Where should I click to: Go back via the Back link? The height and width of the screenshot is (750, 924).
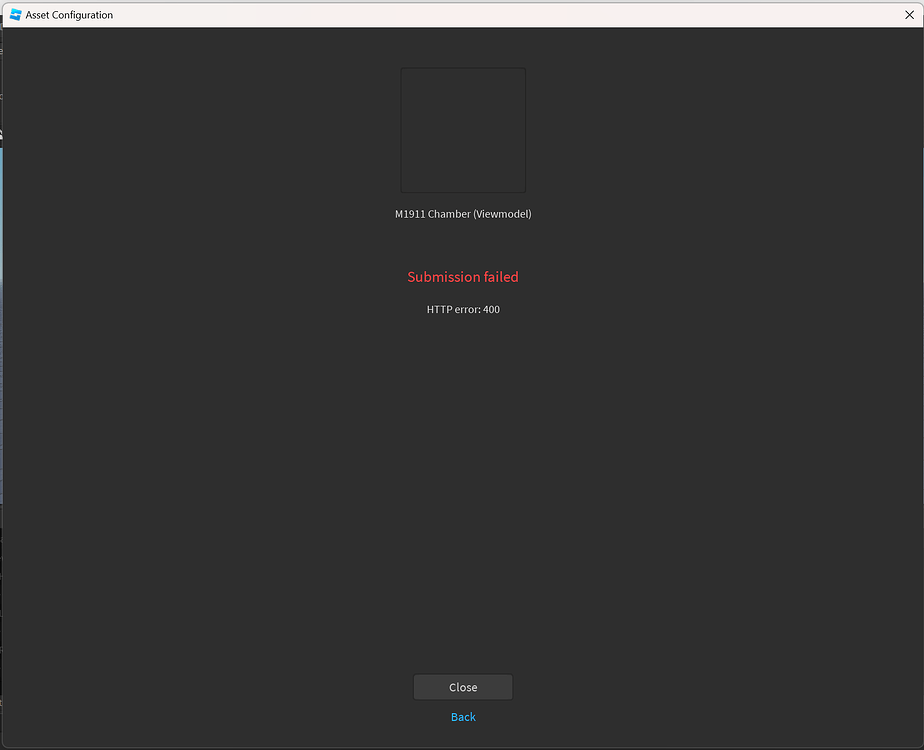463,717
